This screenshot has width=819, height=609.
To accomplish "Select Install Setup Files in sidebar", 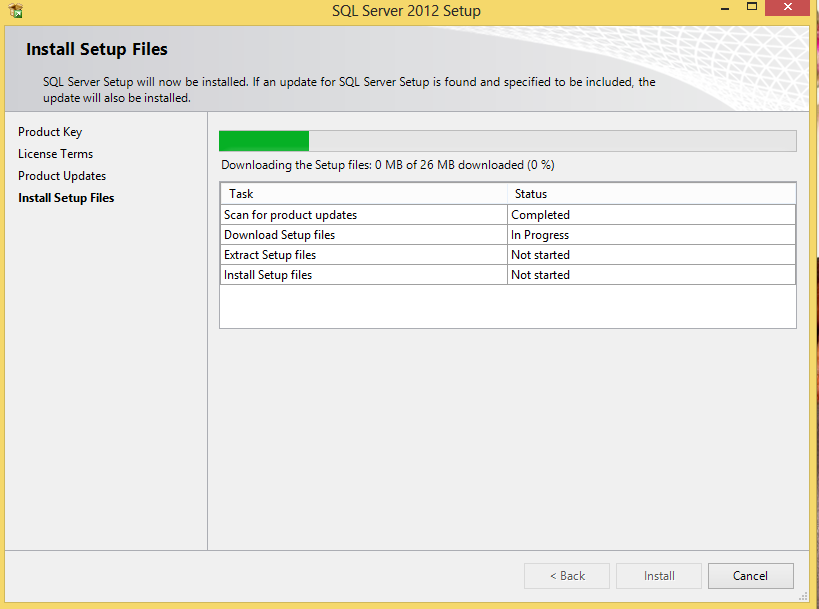I will click(66, 198).
